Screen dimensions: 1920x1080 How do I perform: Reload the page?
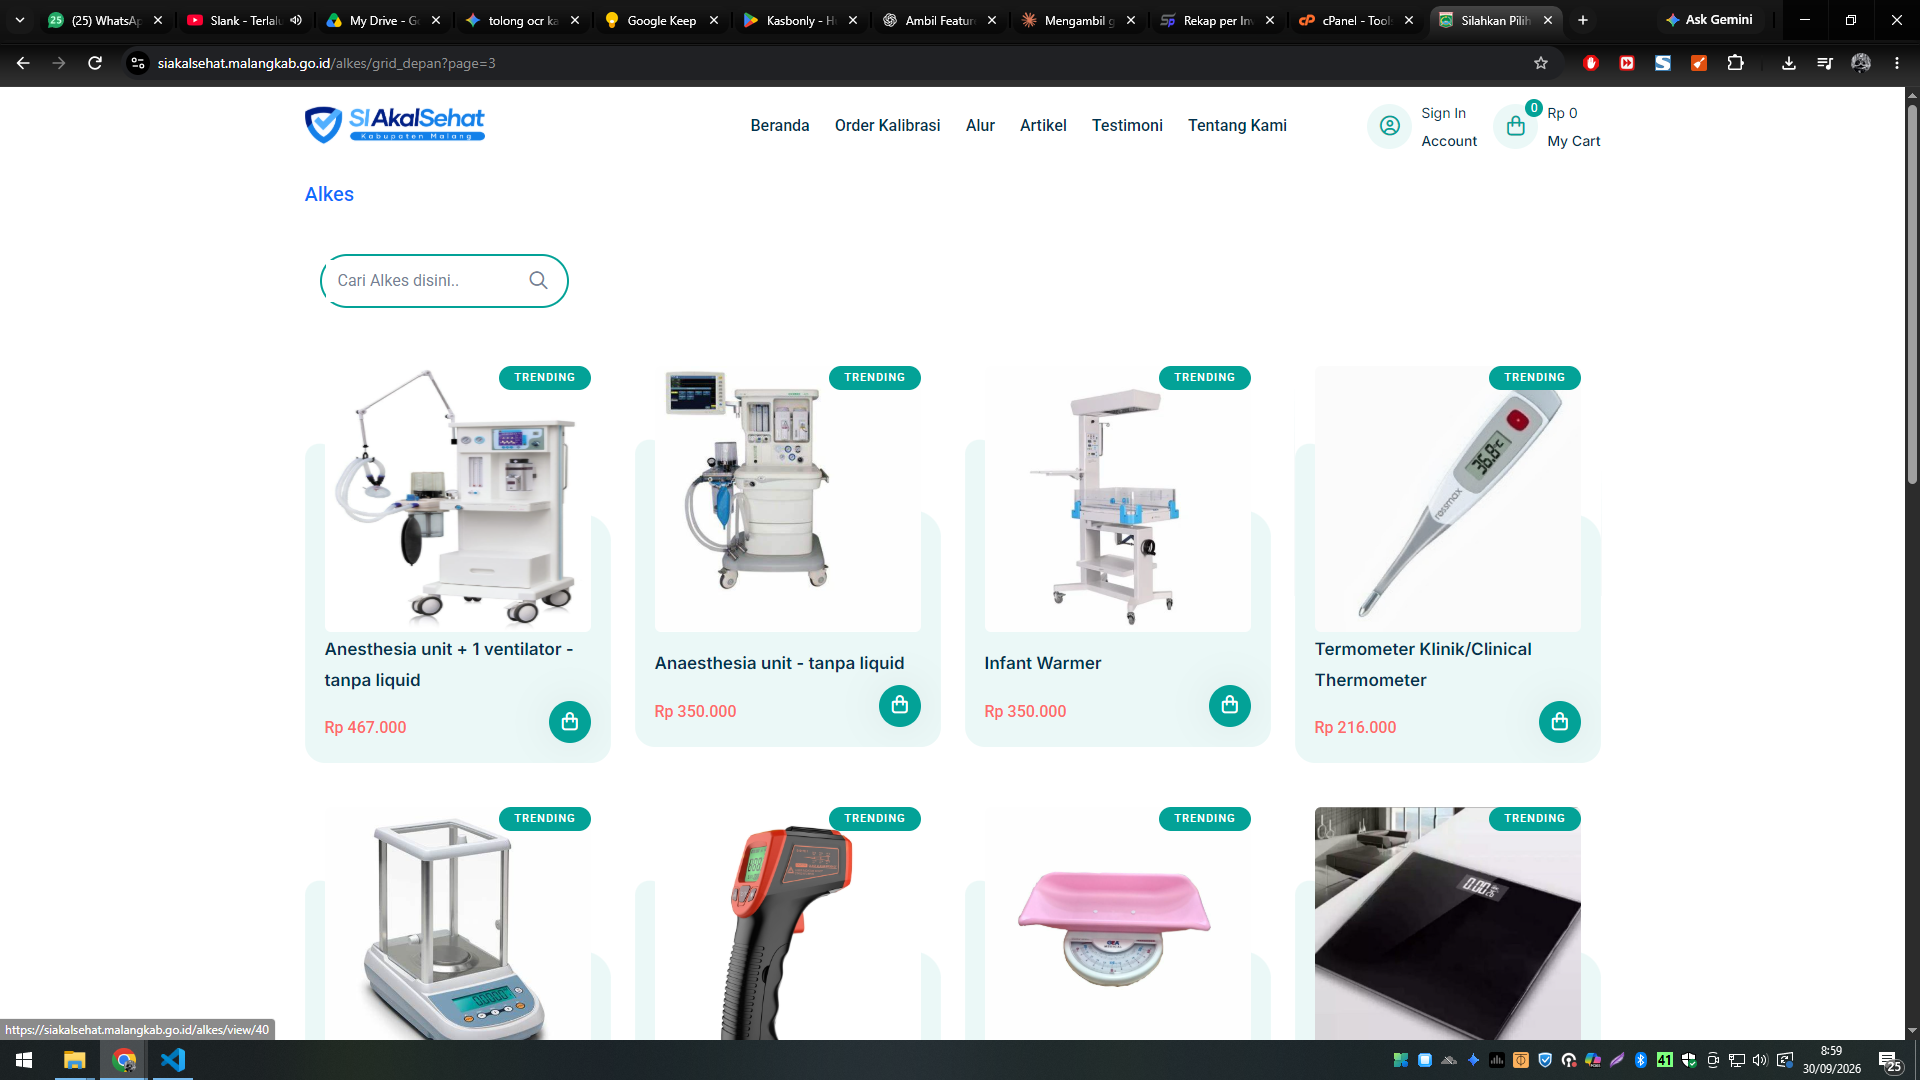[x=95, y=63]
